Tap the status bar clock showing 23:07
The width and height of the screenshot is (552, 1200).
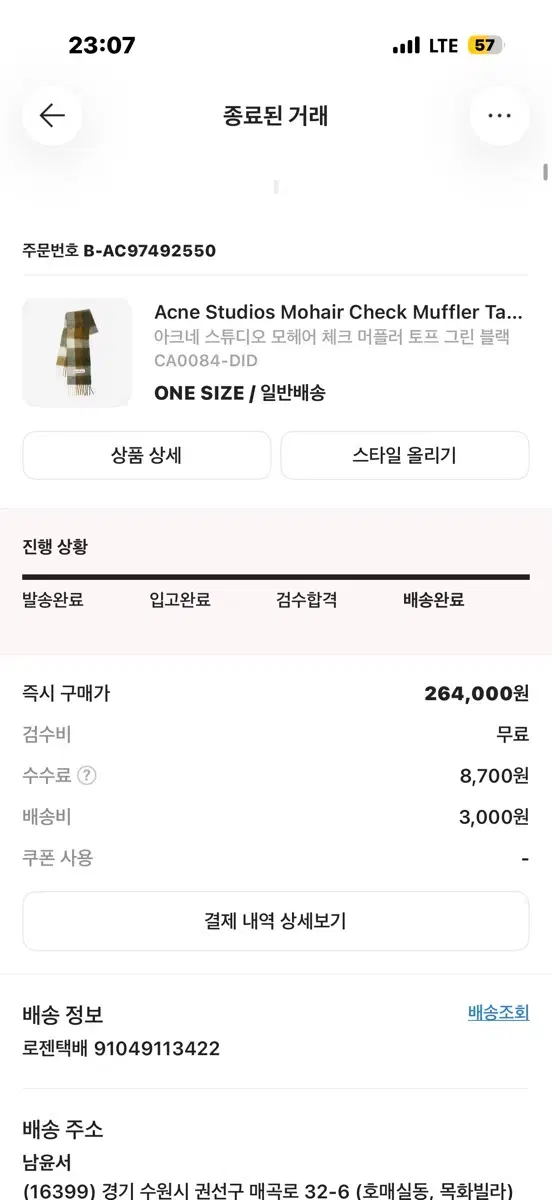102,45
